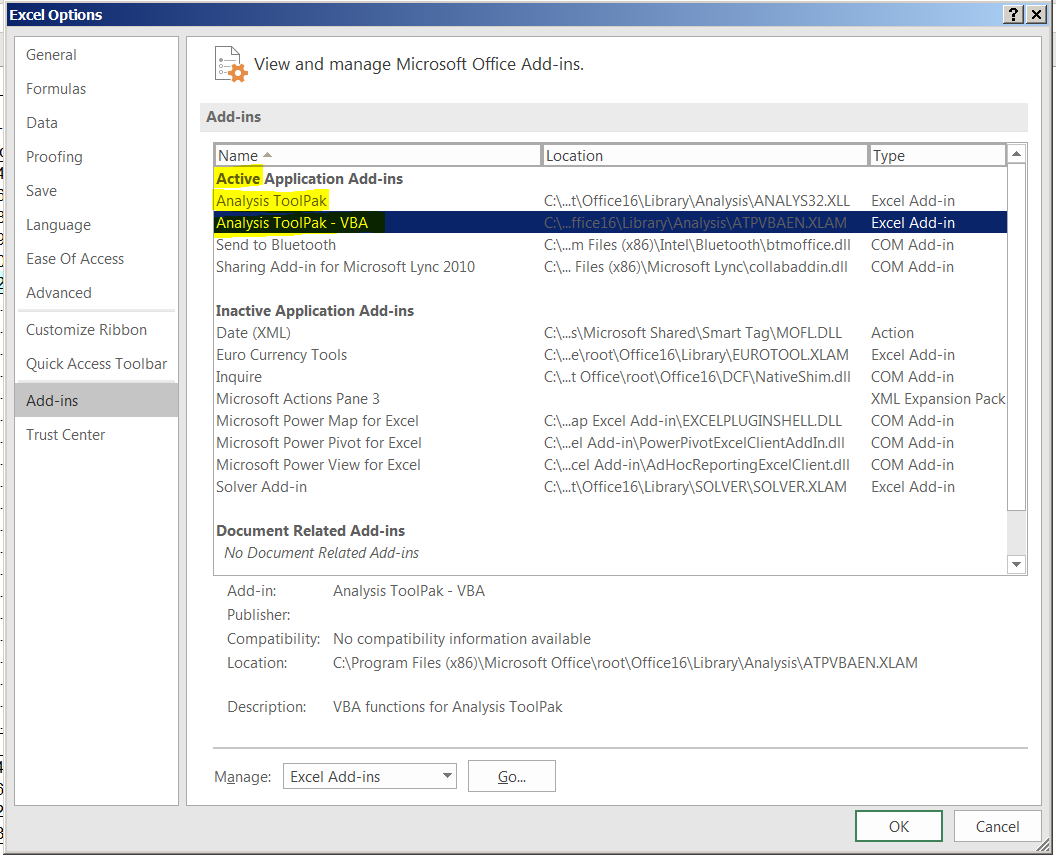1056x859 pixels.
Task: Sort add-ins by the Name column header
Action: pos(378,156)
